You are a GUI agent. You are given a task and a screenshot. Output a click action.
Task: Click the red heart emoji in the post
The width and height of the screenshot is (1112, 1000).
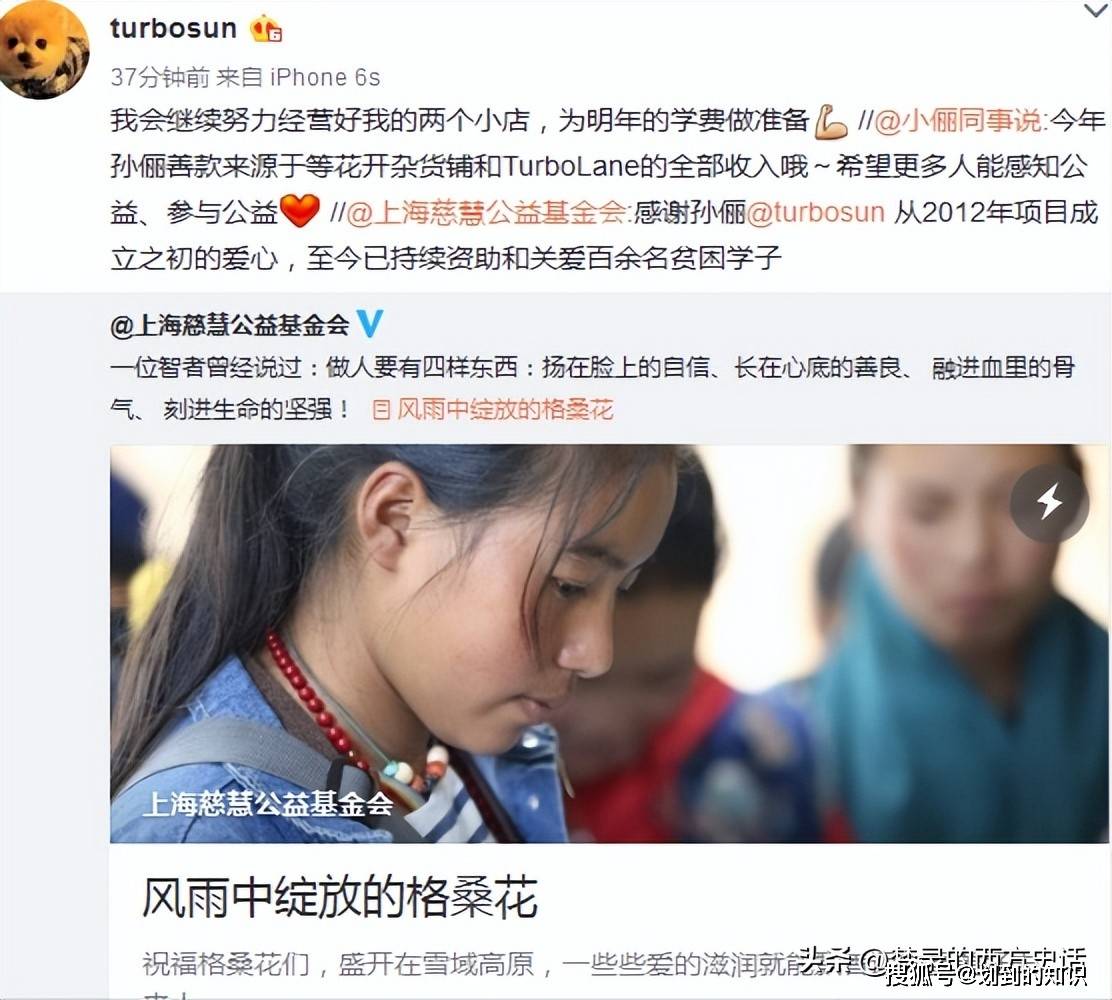(x=300, y=211)
